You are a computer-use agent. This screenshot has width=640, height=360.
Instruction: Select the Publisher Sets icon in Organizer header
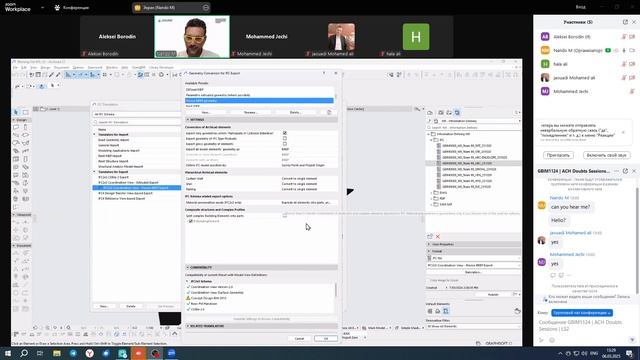[x=457, y=113]
